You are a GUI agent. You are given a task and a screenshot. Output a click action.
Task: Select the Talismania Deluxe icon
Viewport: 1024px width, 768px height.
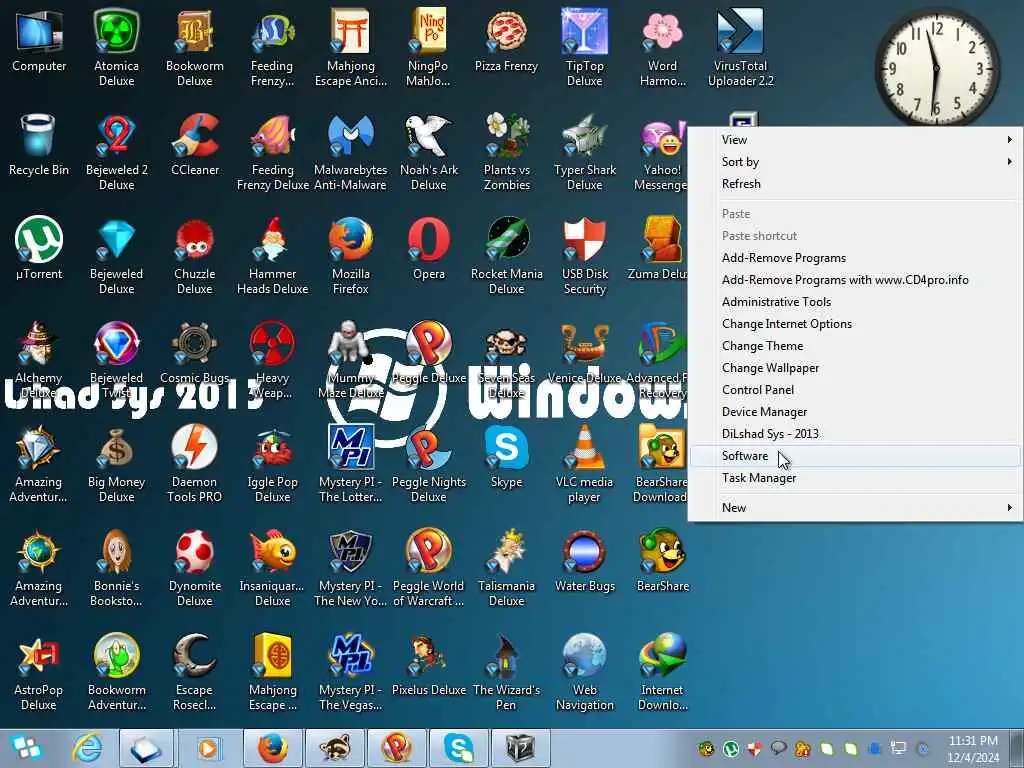coord(507,568)
